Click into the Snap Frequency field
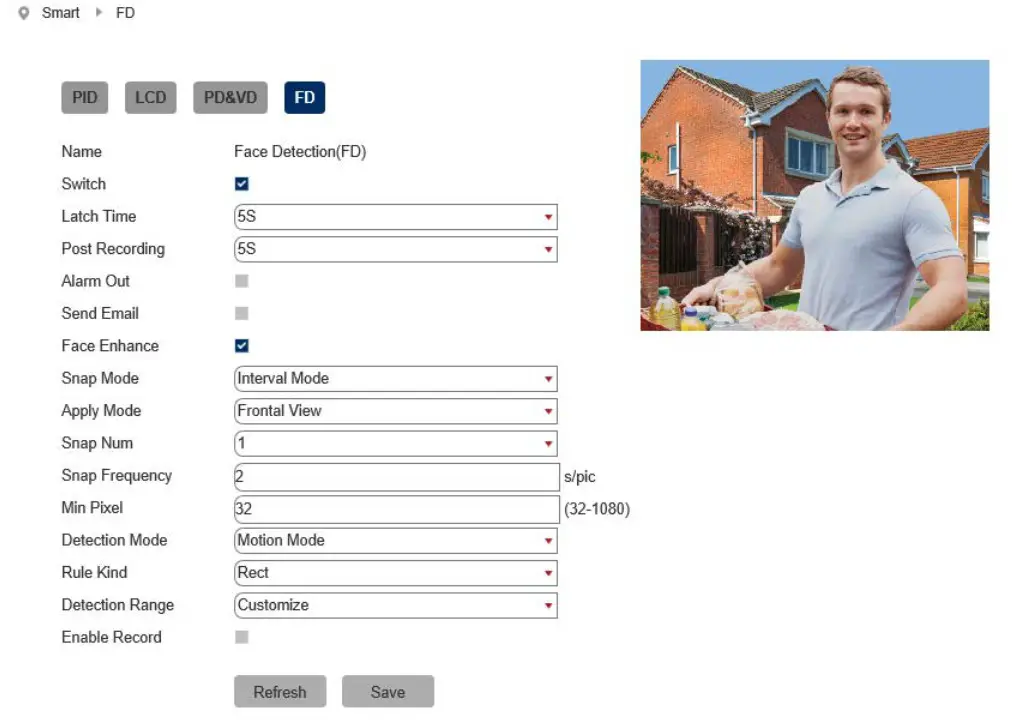 point(396,476)
